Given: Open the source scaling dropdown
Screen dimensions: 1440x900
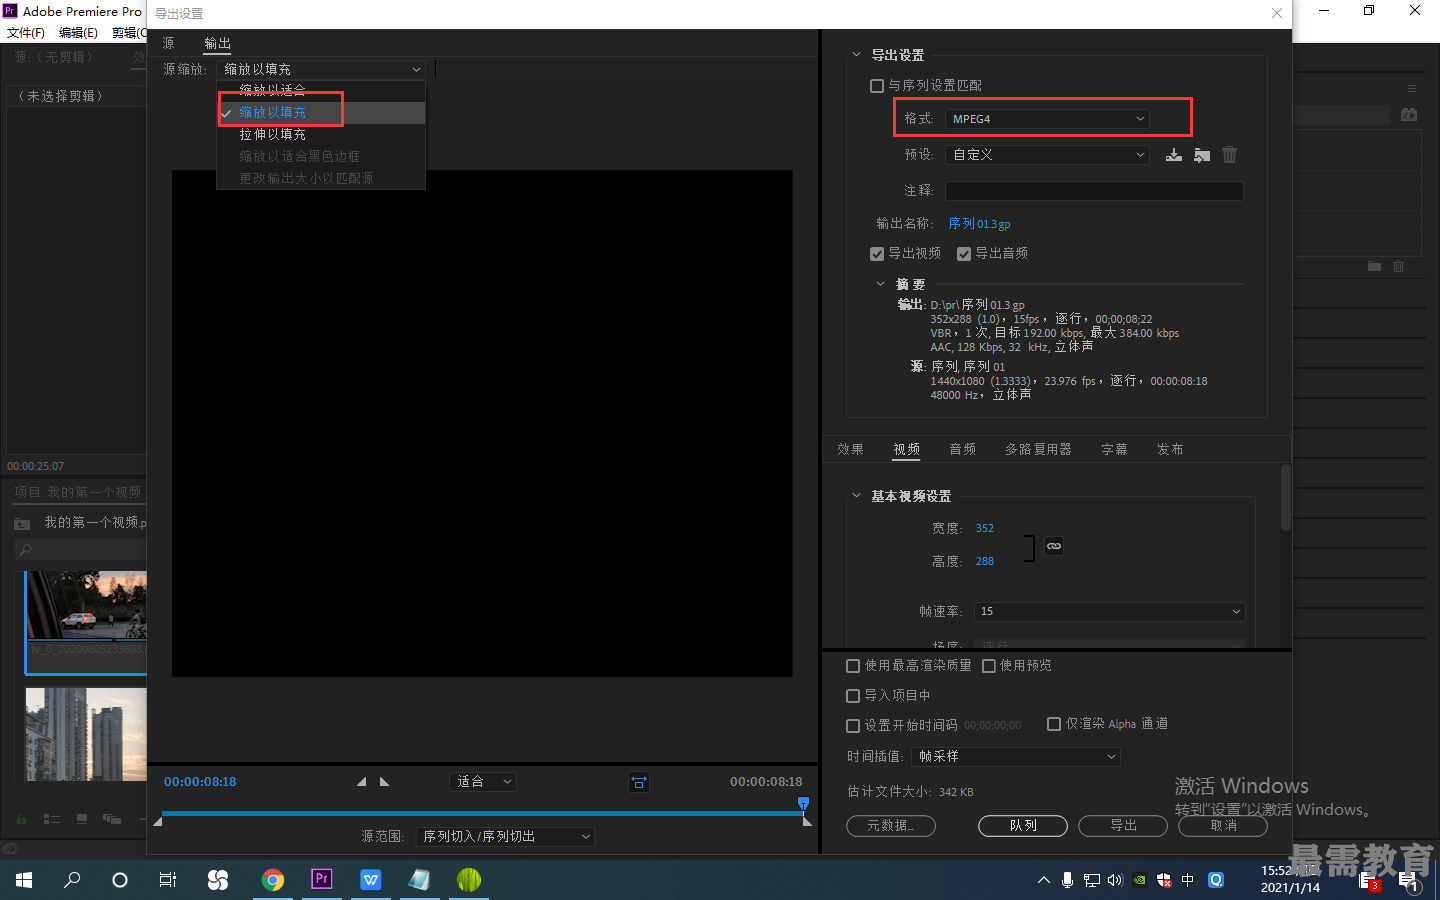Looking at the screenshot, I should tap(321, 69).
